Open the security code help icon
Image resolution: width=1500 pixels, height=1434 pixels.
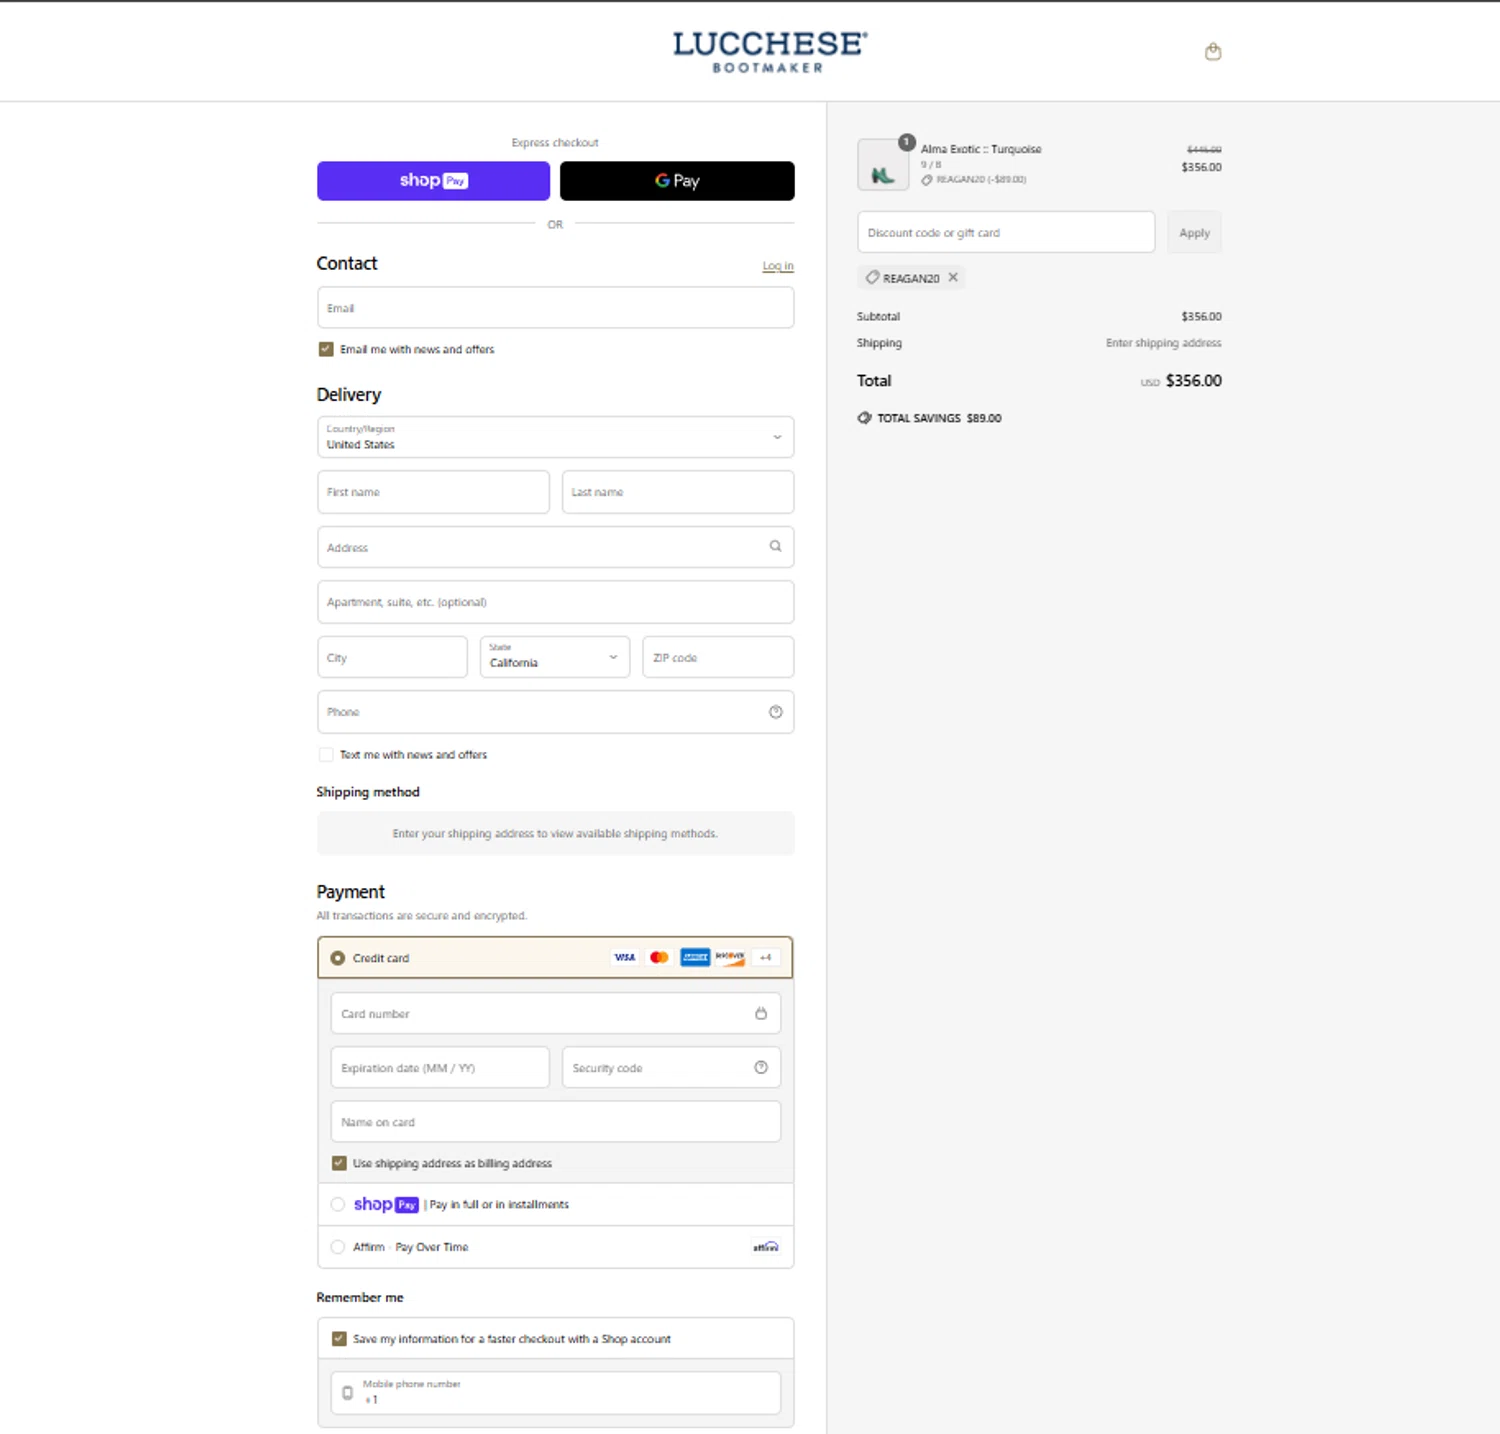(761, 1068)
